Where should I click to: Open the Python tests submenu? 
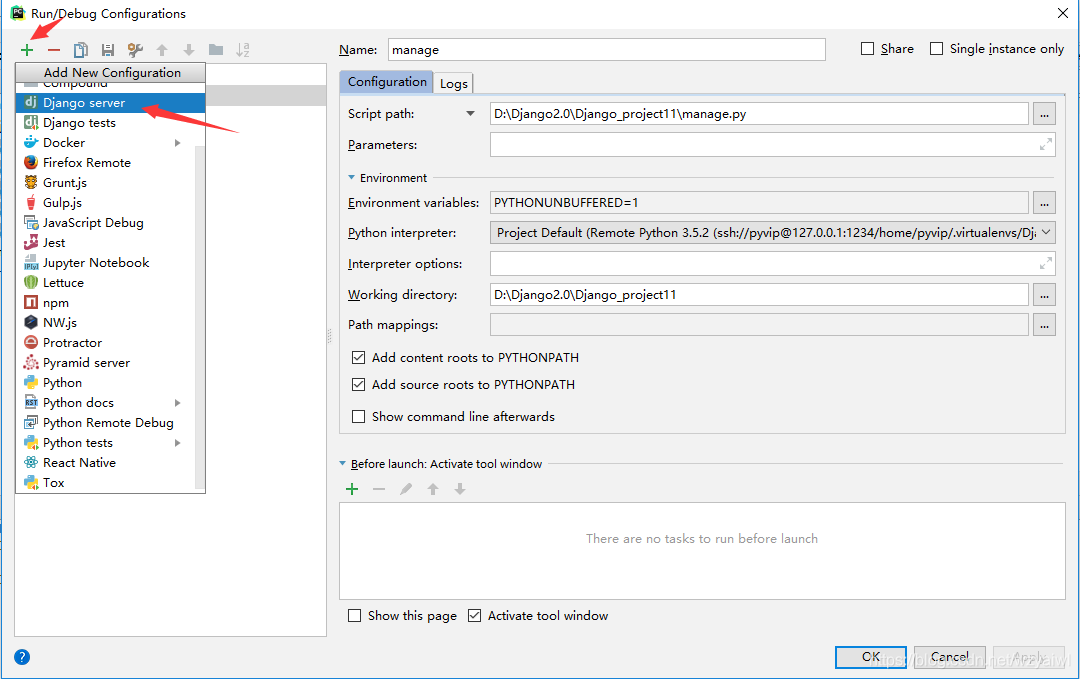105,442
